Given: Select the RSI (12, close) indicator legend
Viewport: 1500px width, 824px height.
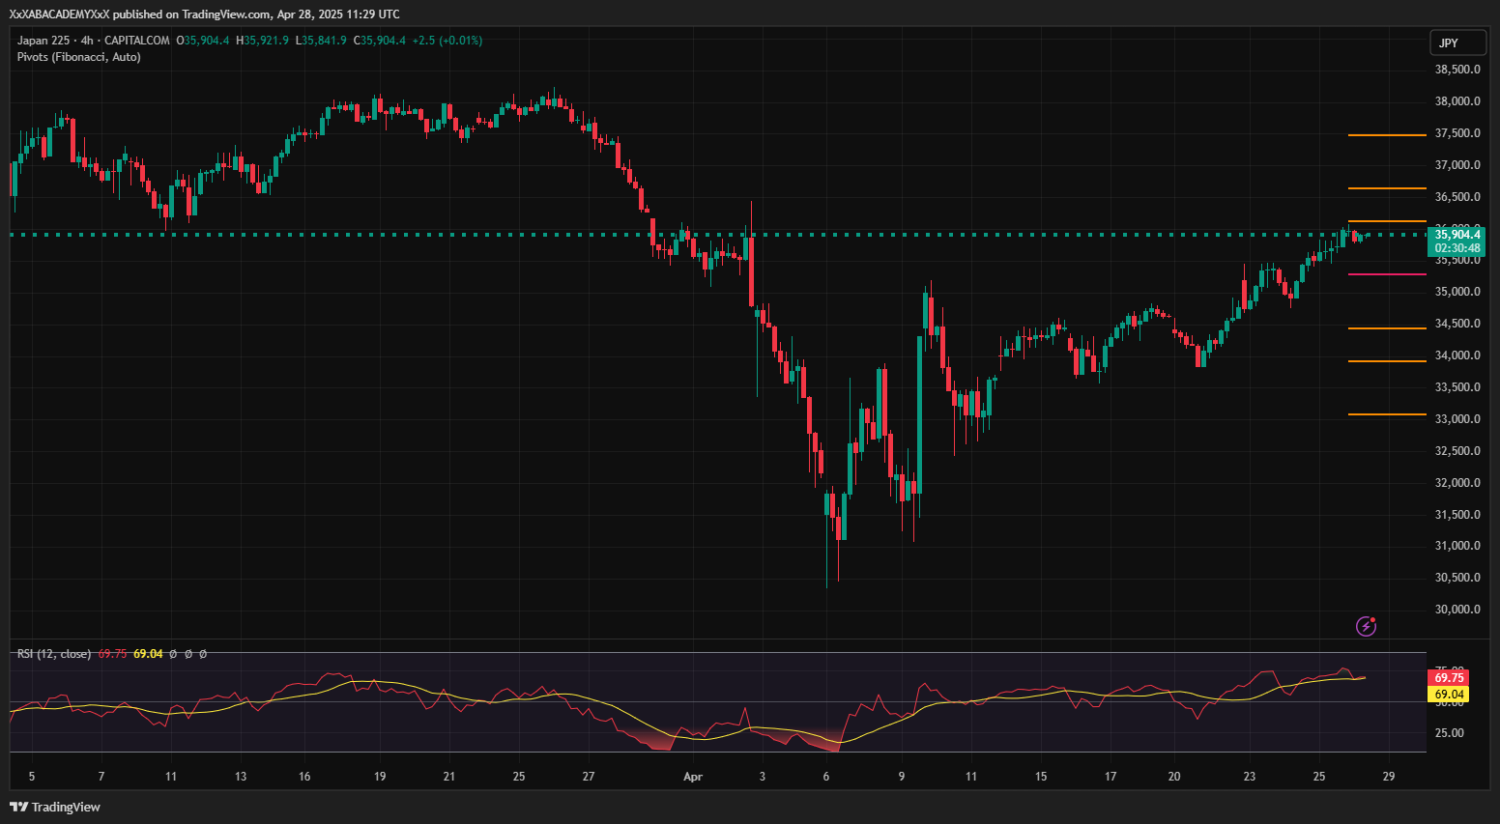Looking at the screenshot, I should point(54,654).
